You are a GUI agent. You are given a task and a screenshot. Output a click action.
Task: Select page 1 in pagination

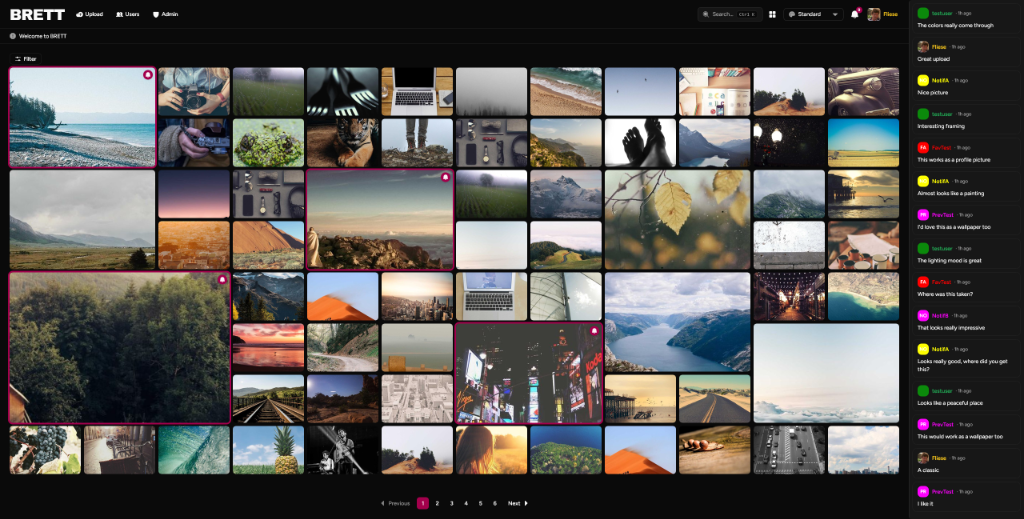pos(423,503)
